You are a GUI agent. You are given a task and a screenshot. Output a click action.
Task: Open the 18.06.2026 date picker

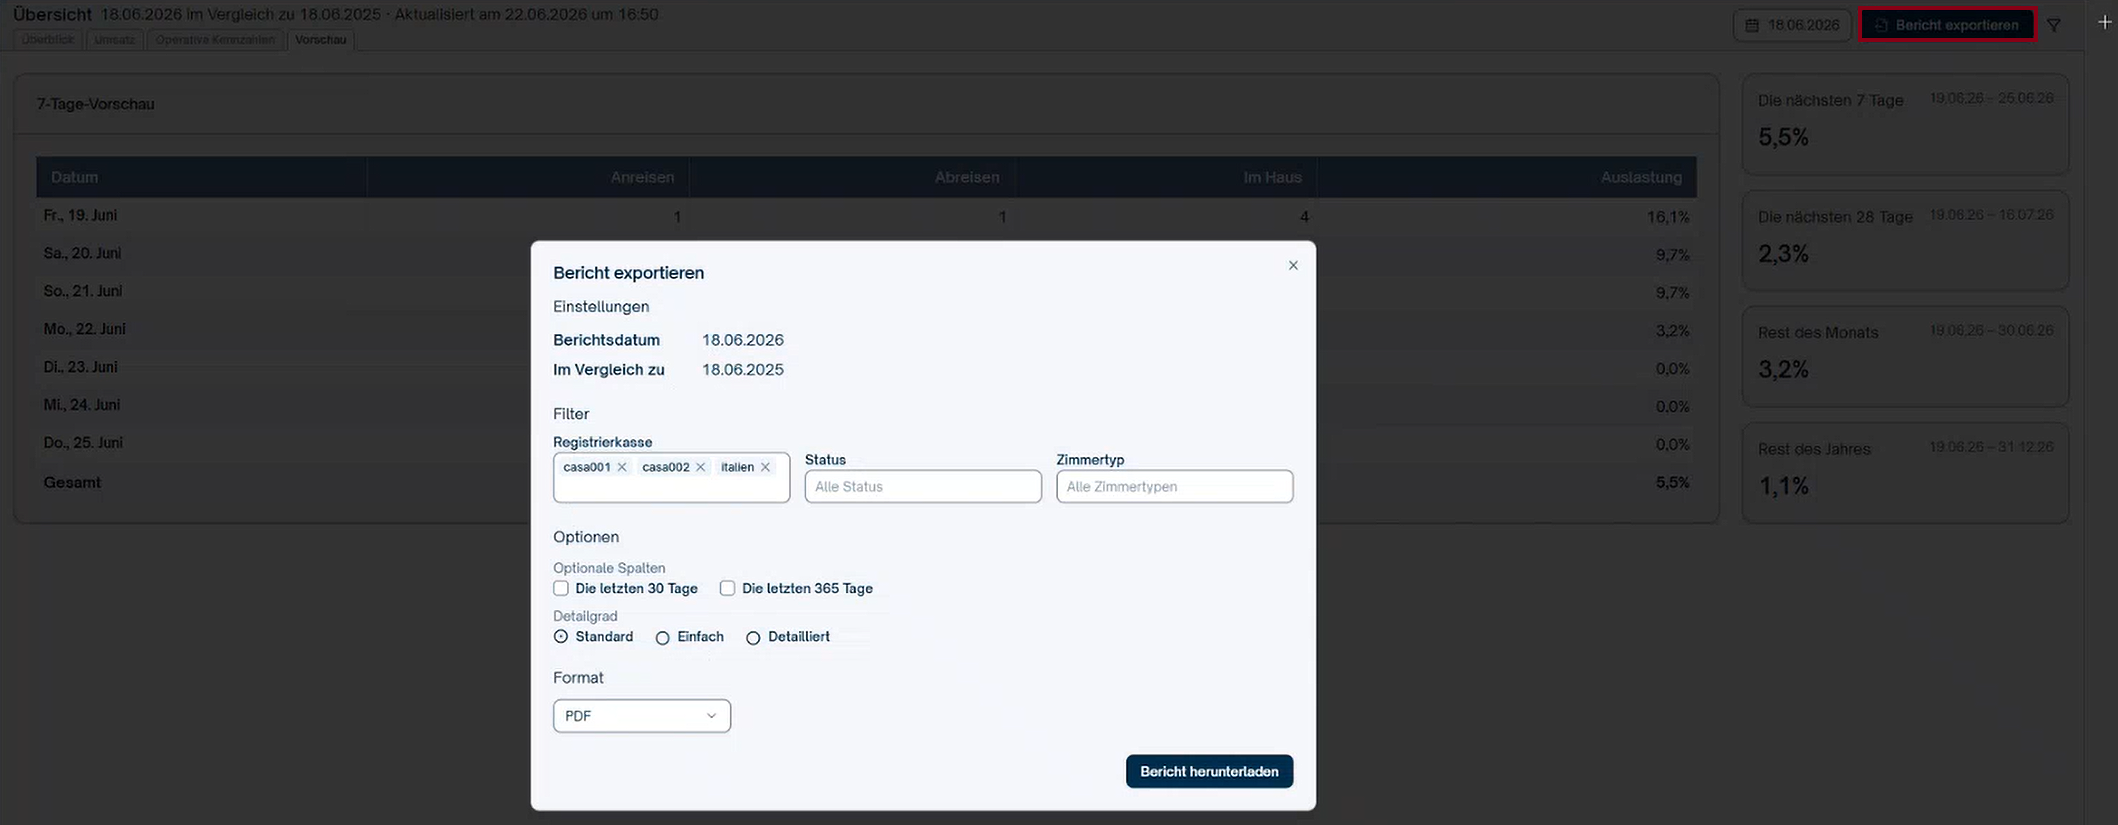[x=1794, y=25]
